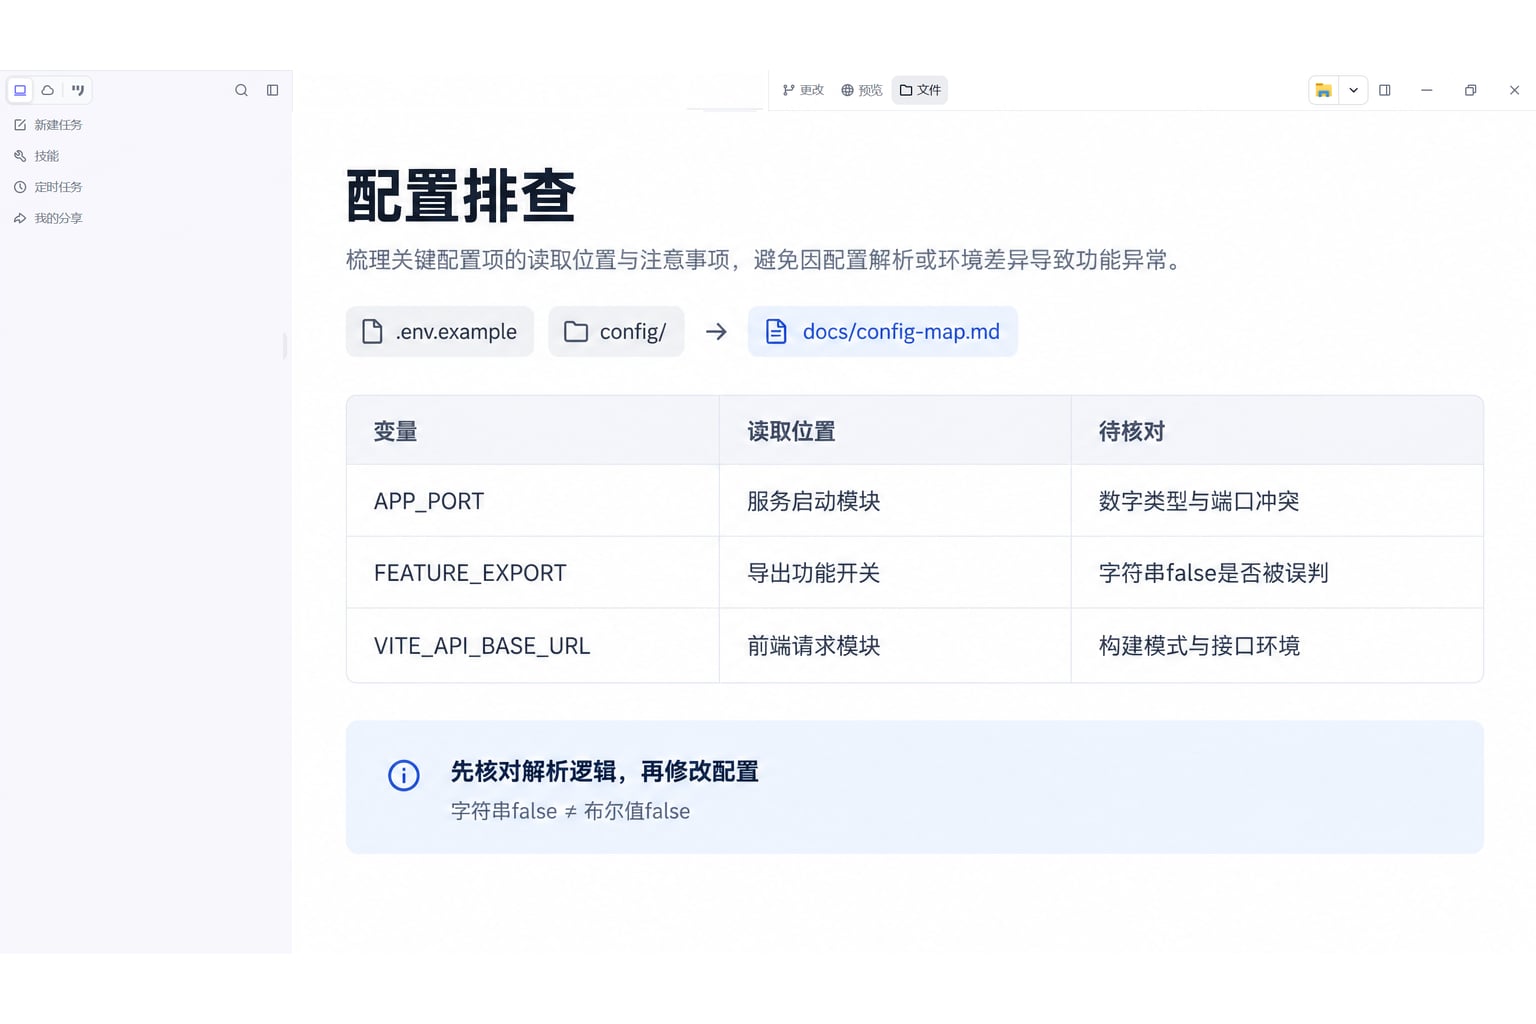
Task: Click the 配置排查 page heading
Action: tap(461, 196)
